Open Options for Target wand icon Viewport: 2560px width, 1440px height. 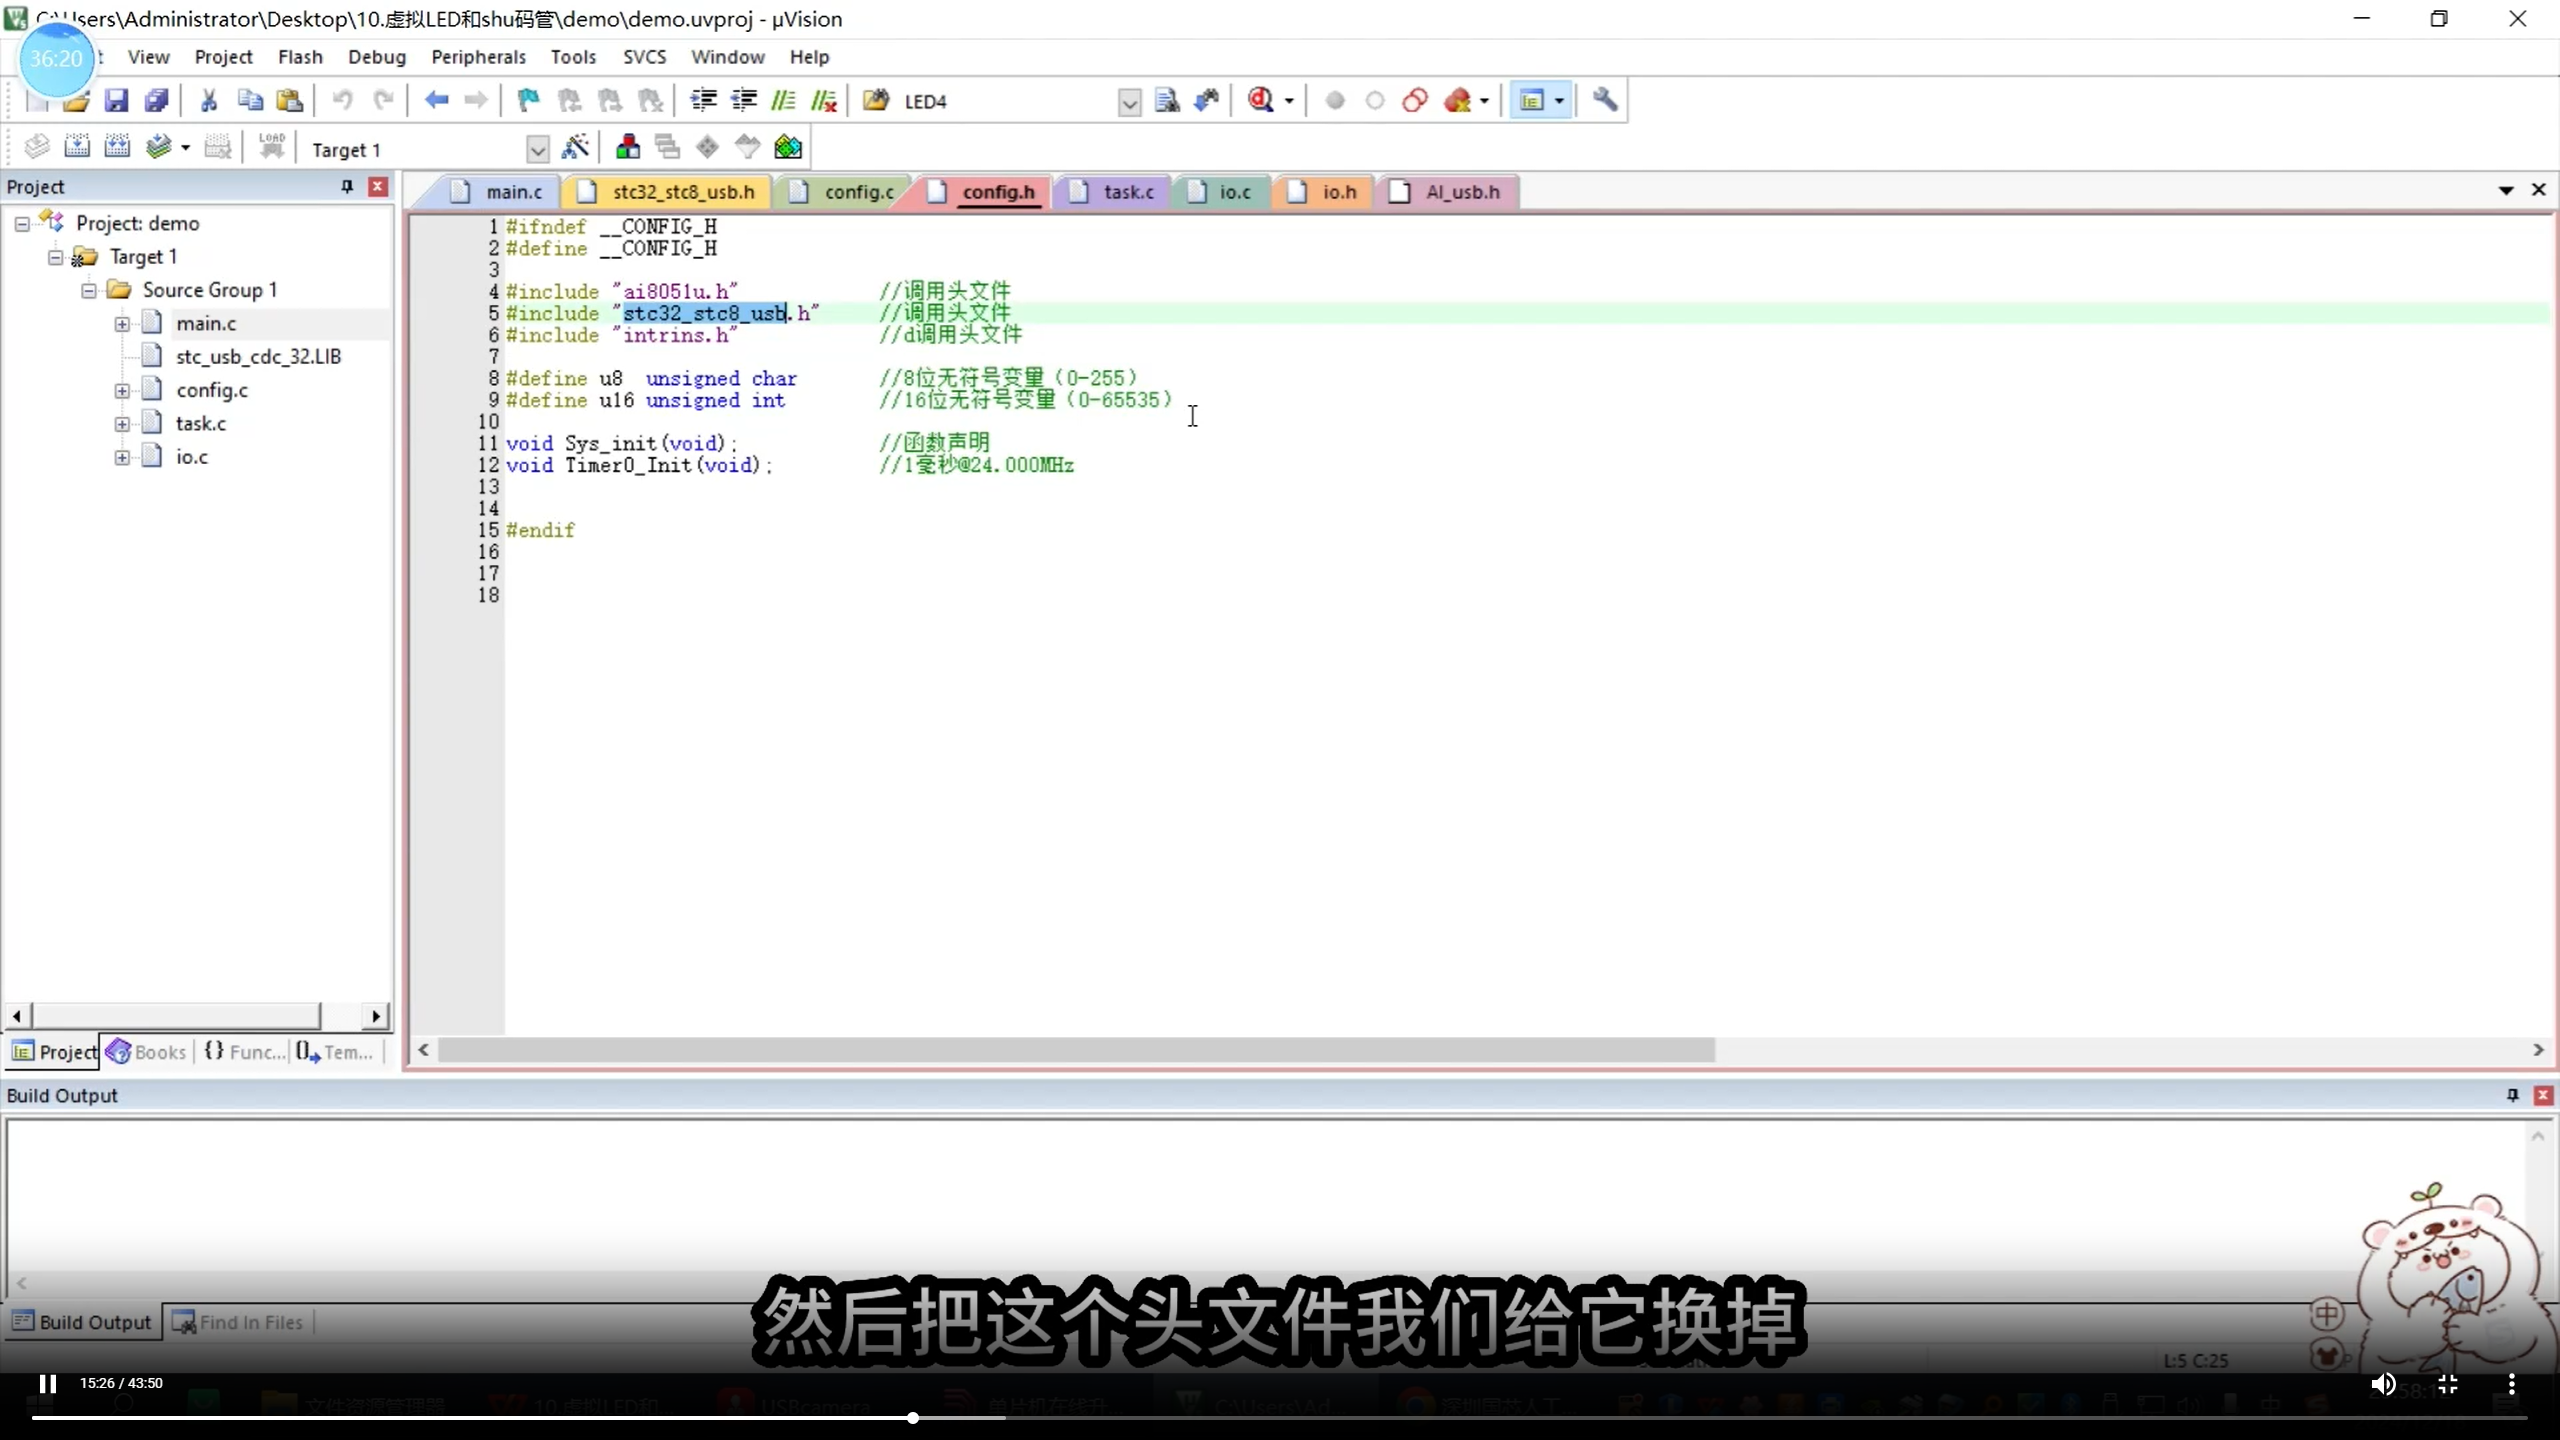click(577, 147)
